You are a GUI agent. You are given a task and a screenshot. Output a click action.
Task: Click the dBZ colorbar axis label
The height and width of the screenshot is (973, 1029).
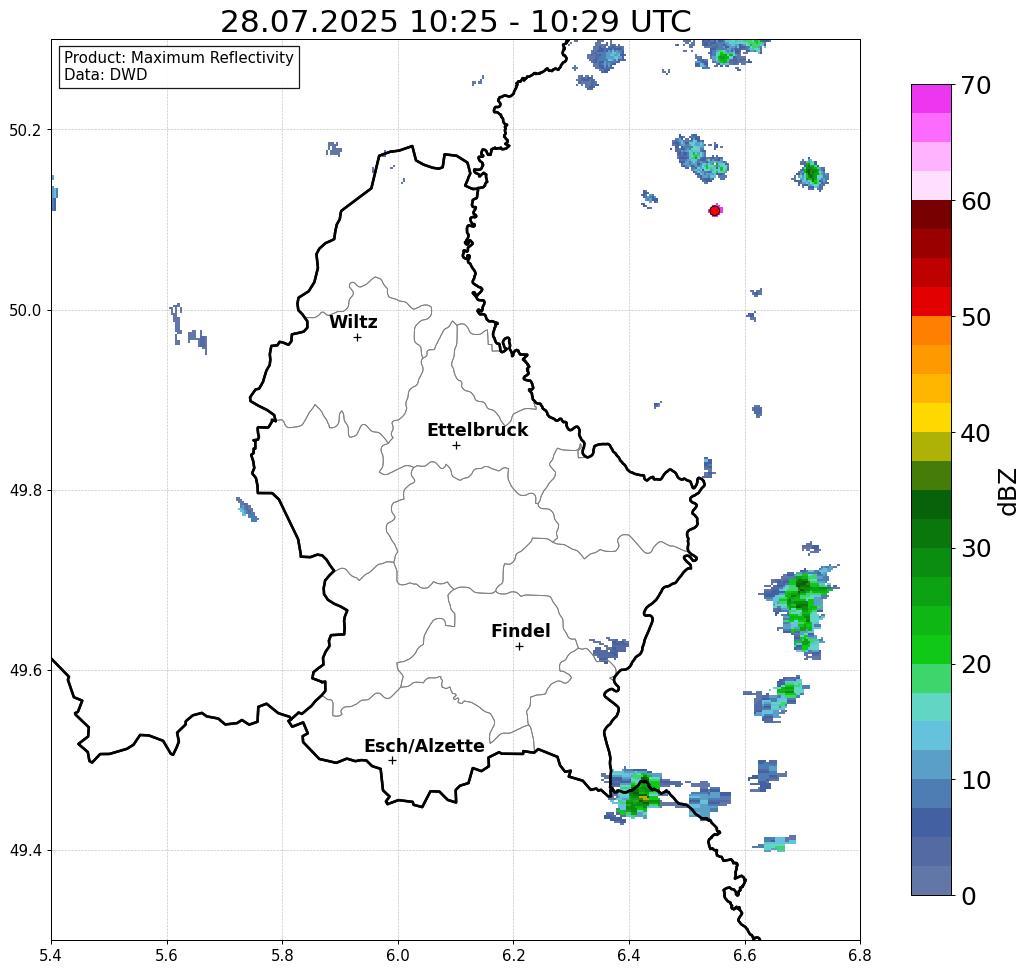point(1007,491)
